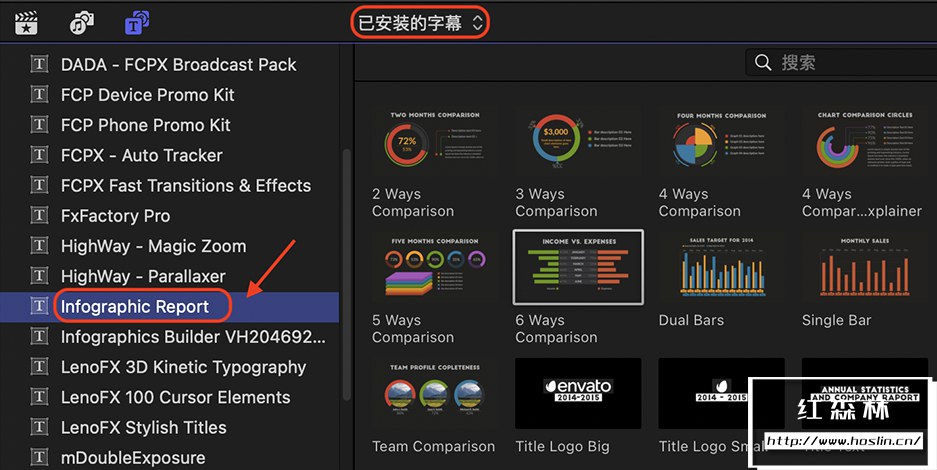The width and height of the screenshot is (937, 470).
Task: Select the 6 Ways Comparison thumbnail
Action: point(578,268)
